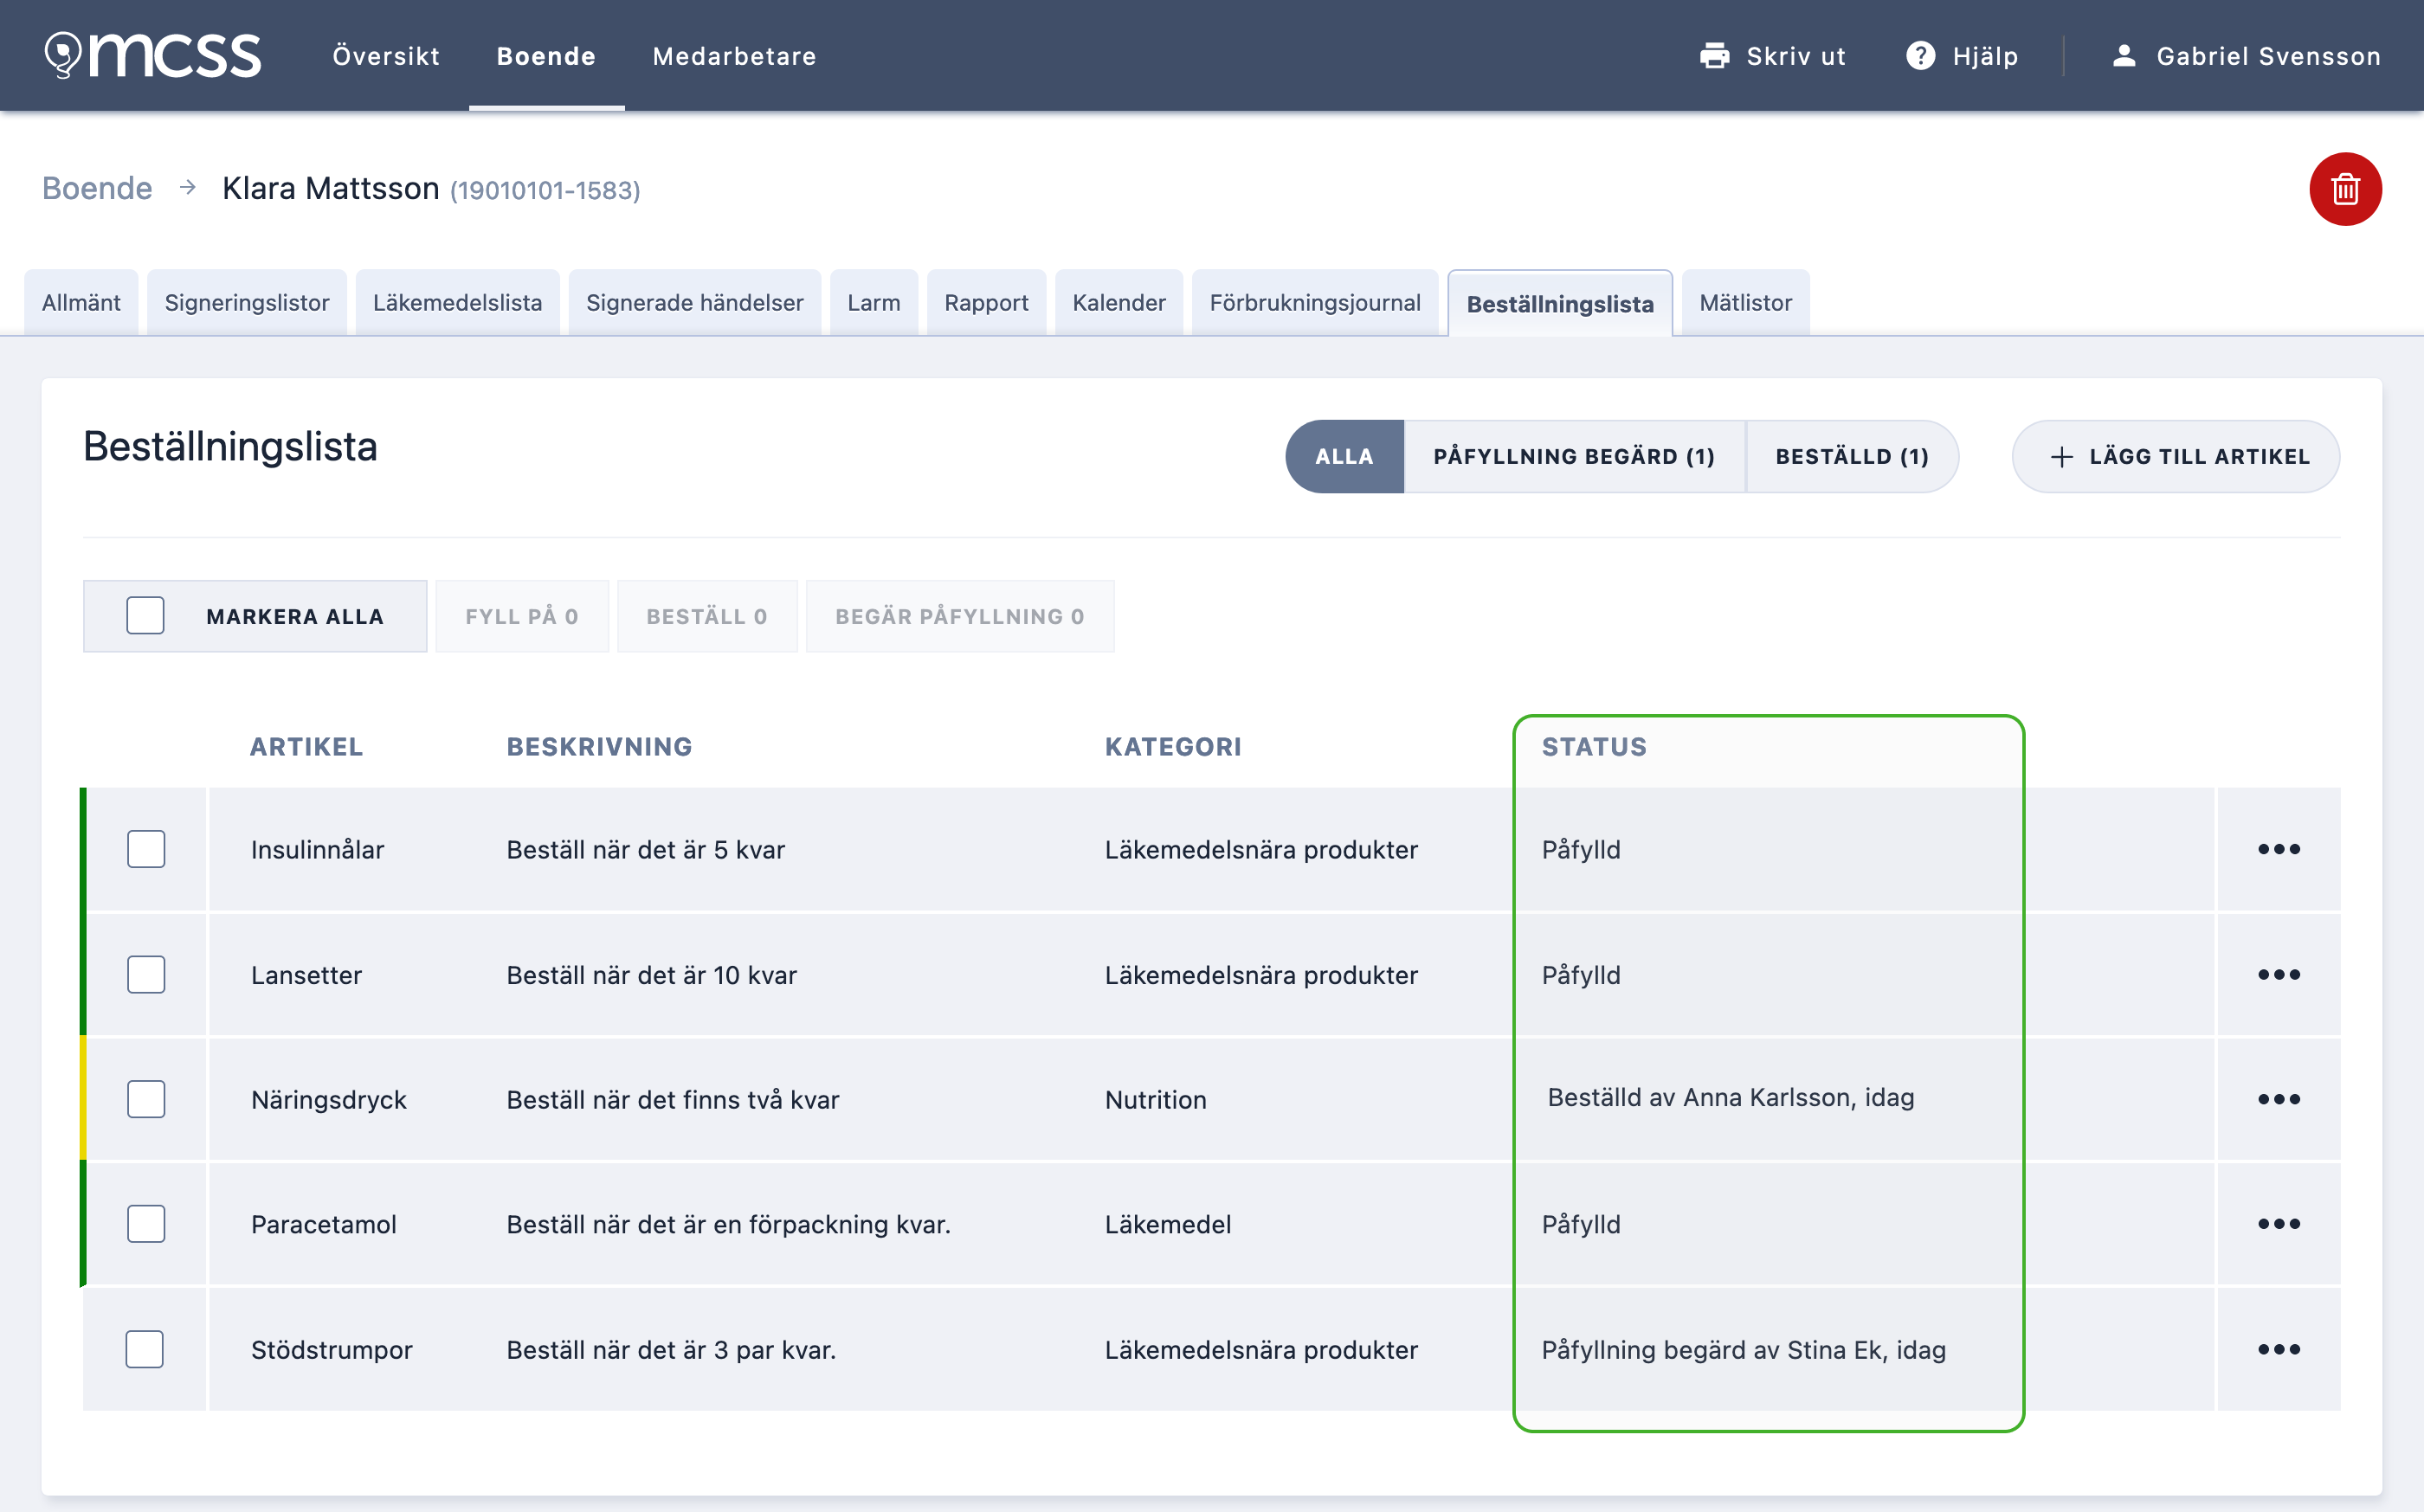Viewport: 2424px width, 1512px height.
Task: Click 'Beställ när det finns två kvar'
Action: tap(673, 1099)
